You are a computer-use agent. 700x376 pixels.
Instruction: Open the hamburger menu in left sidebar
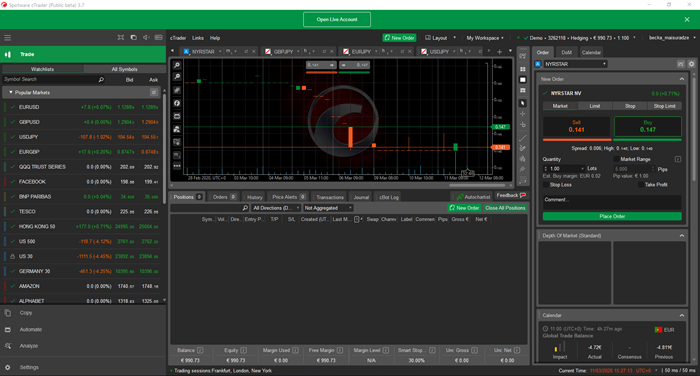pyautogui.click(x=8, y=38)
